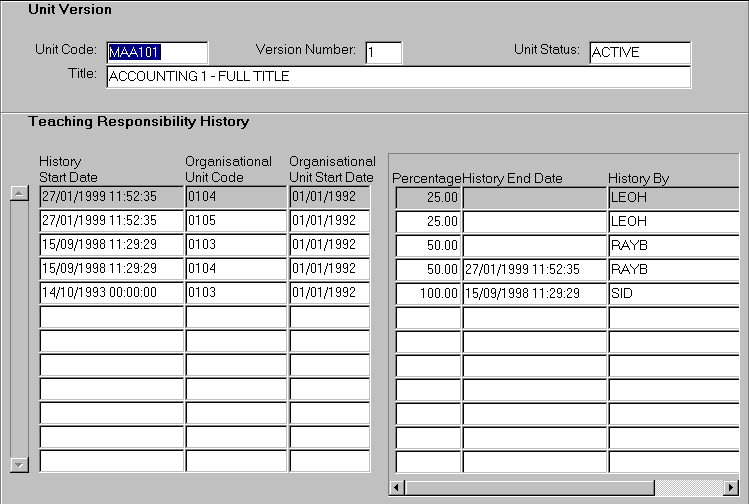The image size is (749, 504).
Task: Click the vertical scrollbar down arrow
Action: [18, 464]
